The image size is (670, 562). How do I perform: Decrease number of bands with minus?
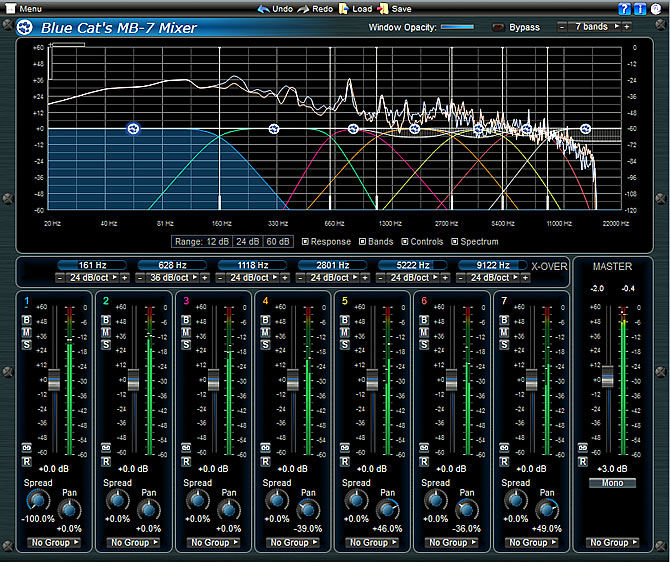coord(562,26)
